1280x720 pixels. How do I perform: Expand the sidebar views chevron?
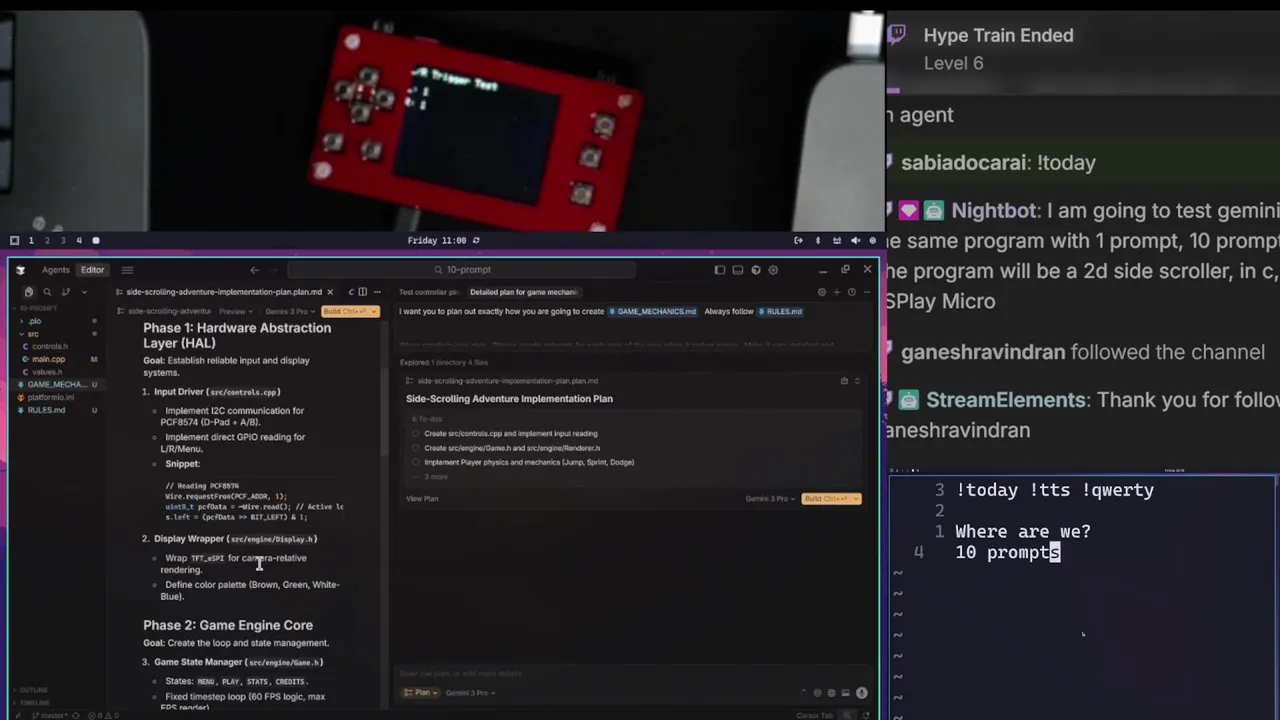click(x=84, y=292)
